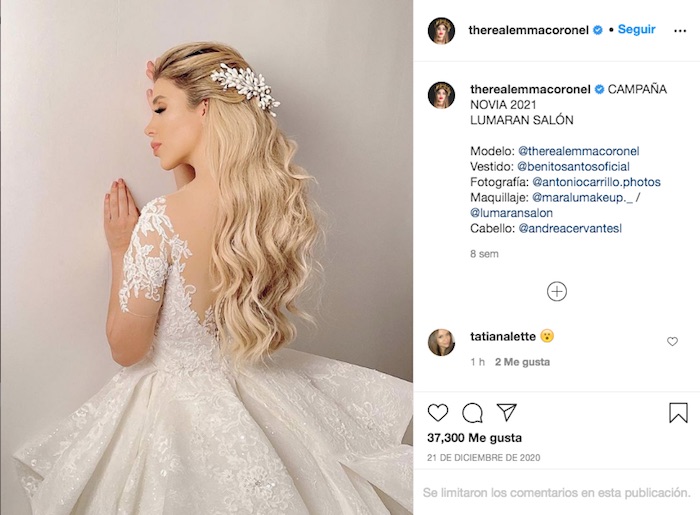The height and width of the screenshot is (515, 700).
Task: Click the Seguir follow button
Action: click(x=636, y=29)
